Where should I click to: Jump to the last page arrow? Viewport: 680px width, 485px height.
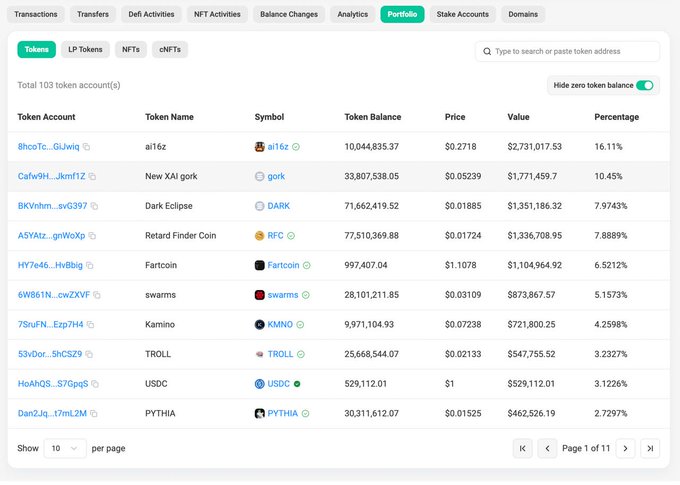coord(650,448)
